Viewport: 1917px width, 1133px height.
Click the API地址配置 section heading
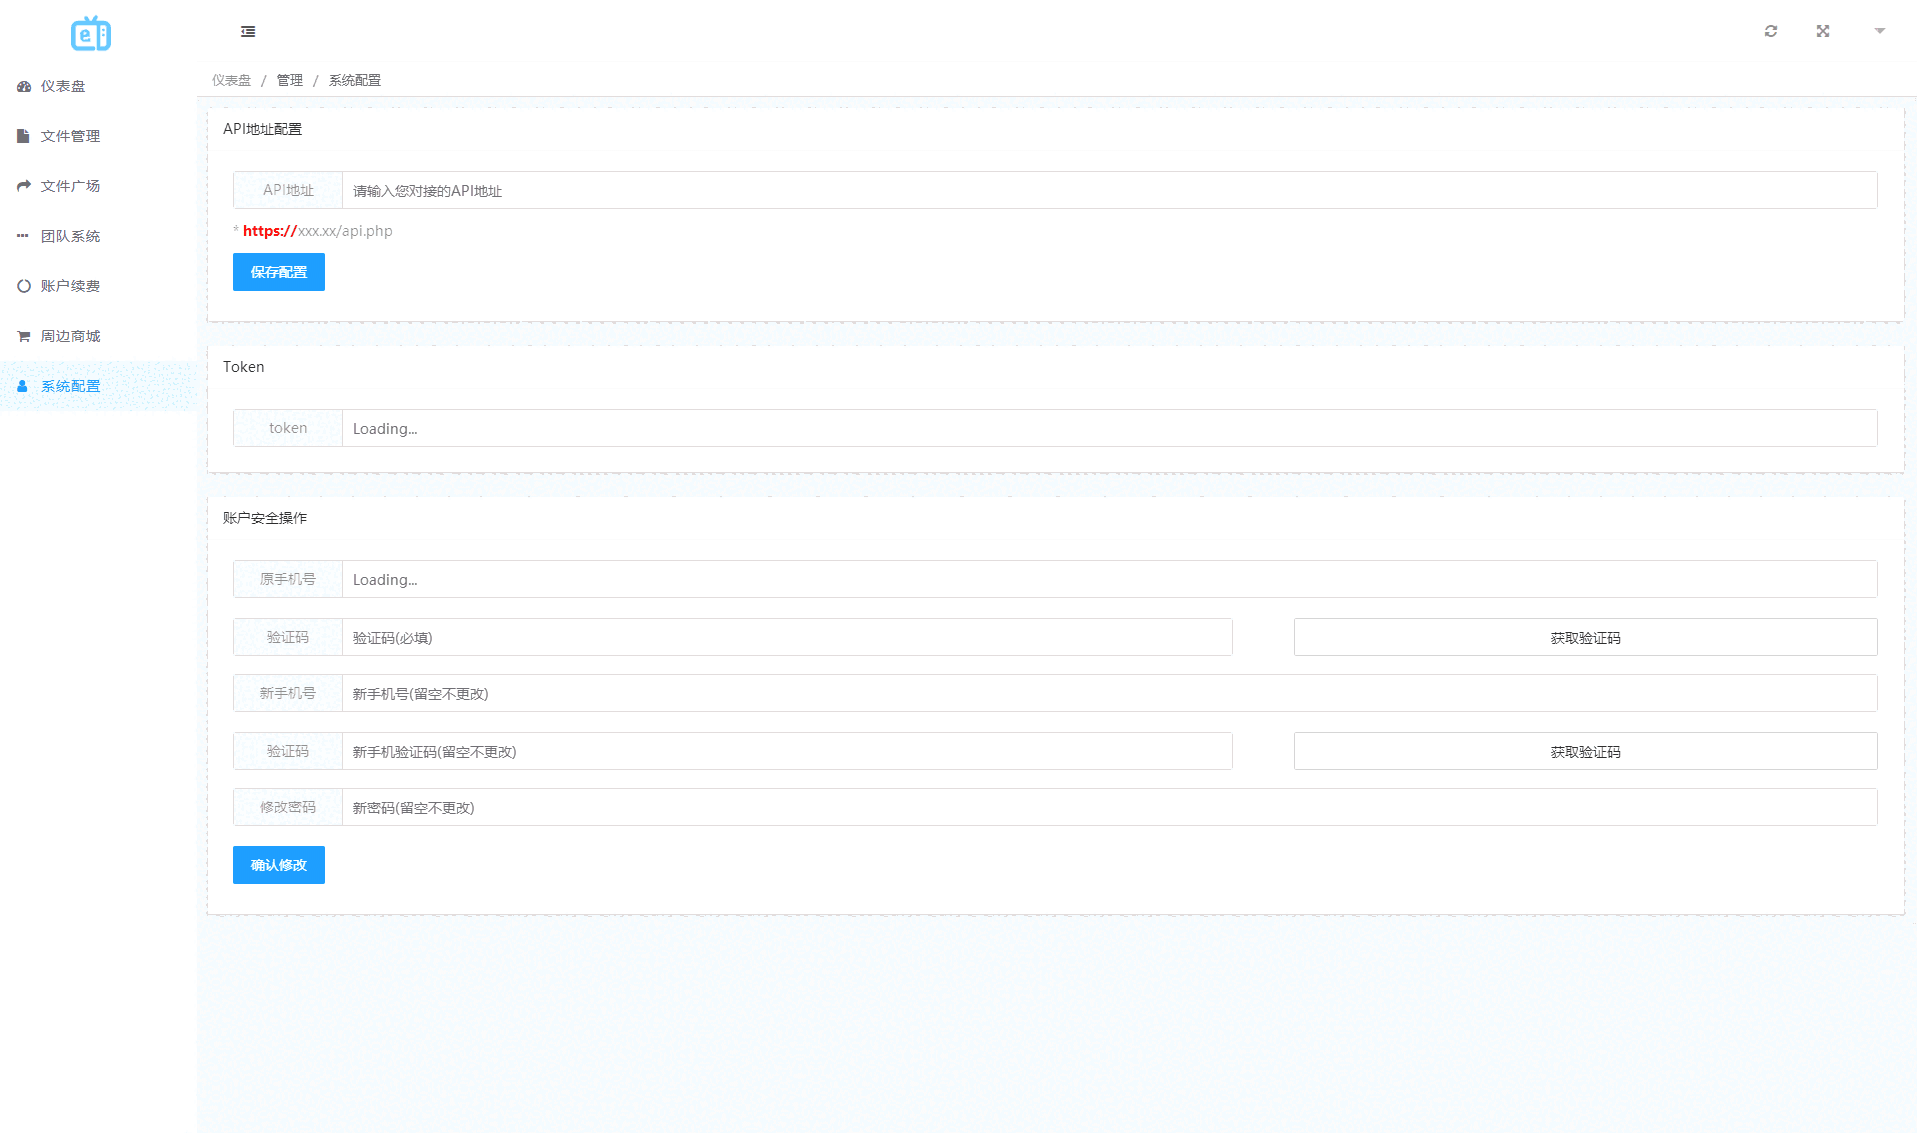coord(262,129)
